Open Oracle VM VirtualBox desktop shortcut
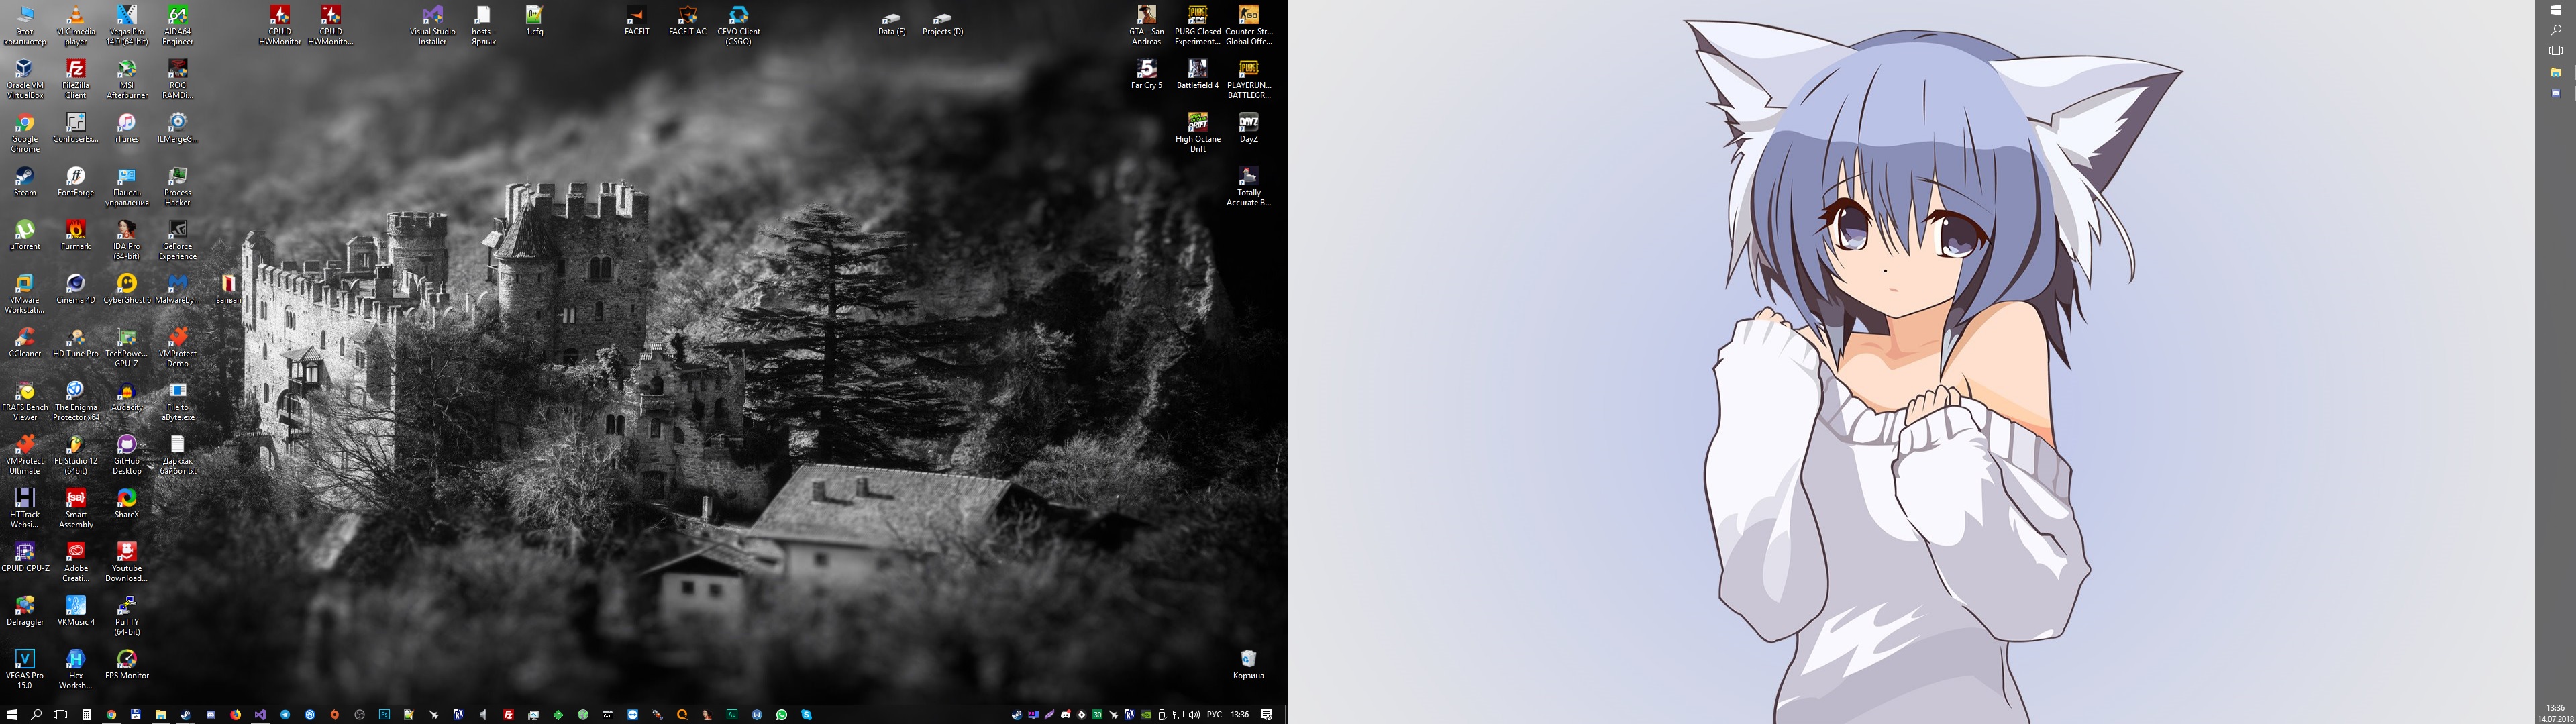 click(x=25, y=79)
